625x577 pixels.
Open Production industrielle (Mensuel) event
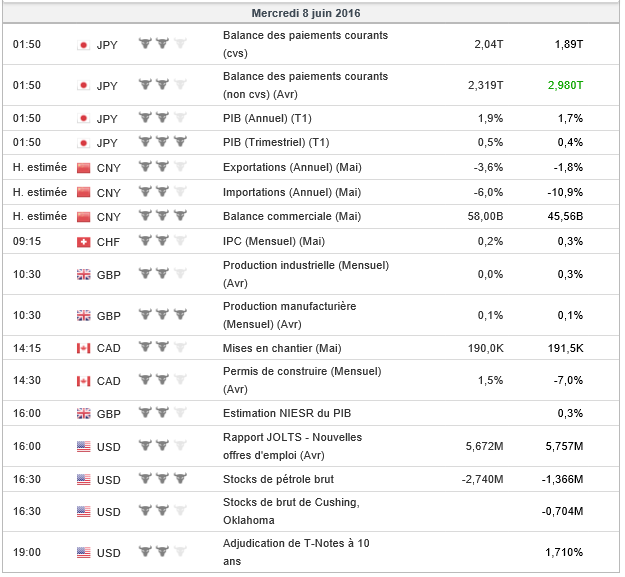pyautogui.click(x=306, y=274)
